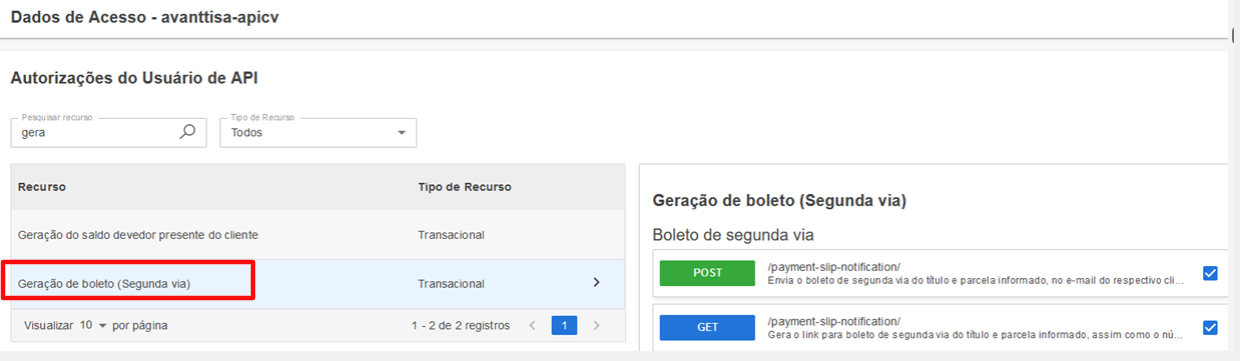1240x361 pixels.
Task: Click the Boleto de segunda via heading
Action: coord(734,235)
